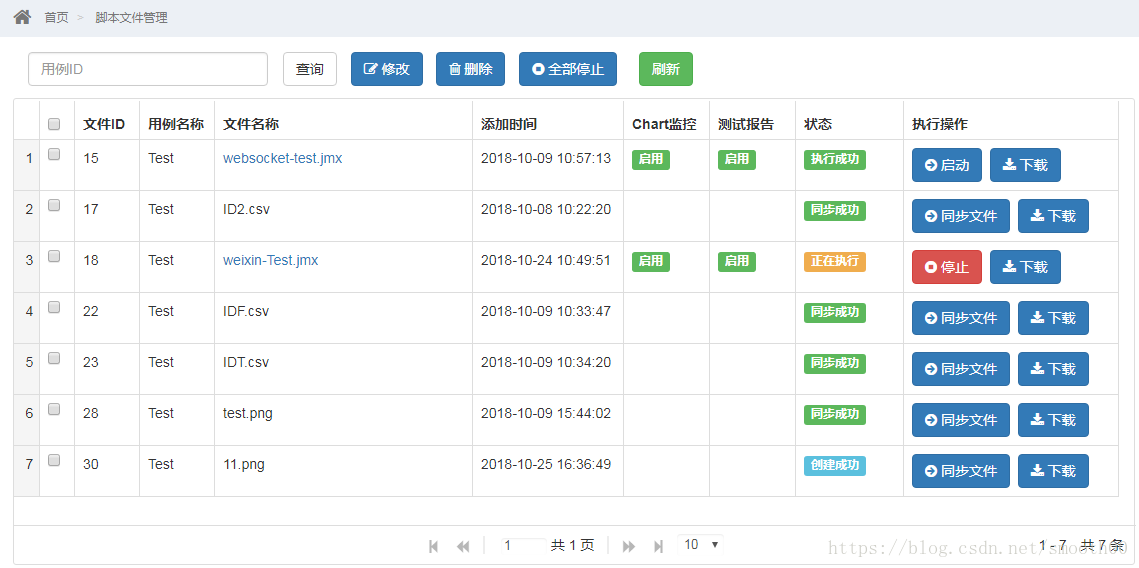Go to last page pagination icon
Screen dimensions: 1139x568
click(x=659, y=546)
